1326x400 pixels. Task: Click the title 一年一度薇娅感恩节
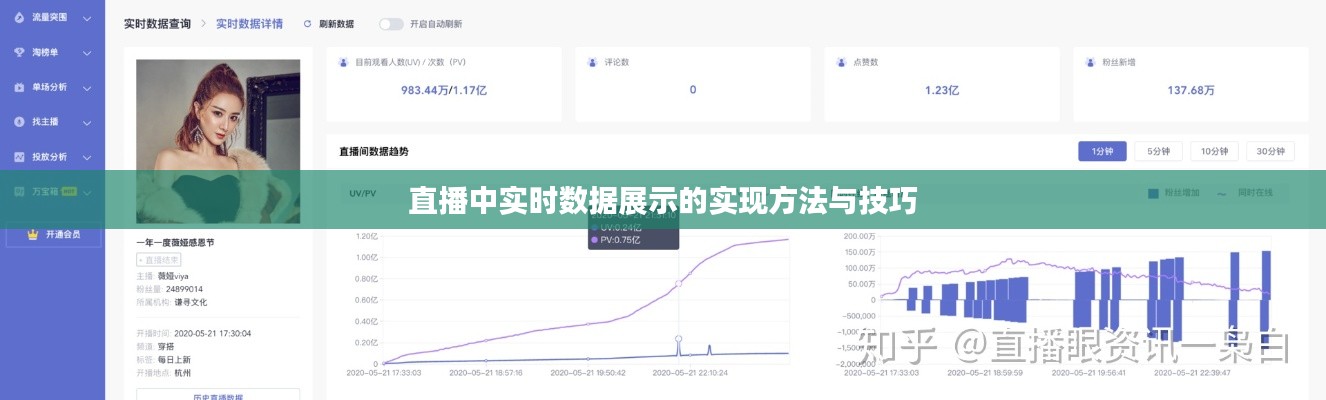click(175, 243)
